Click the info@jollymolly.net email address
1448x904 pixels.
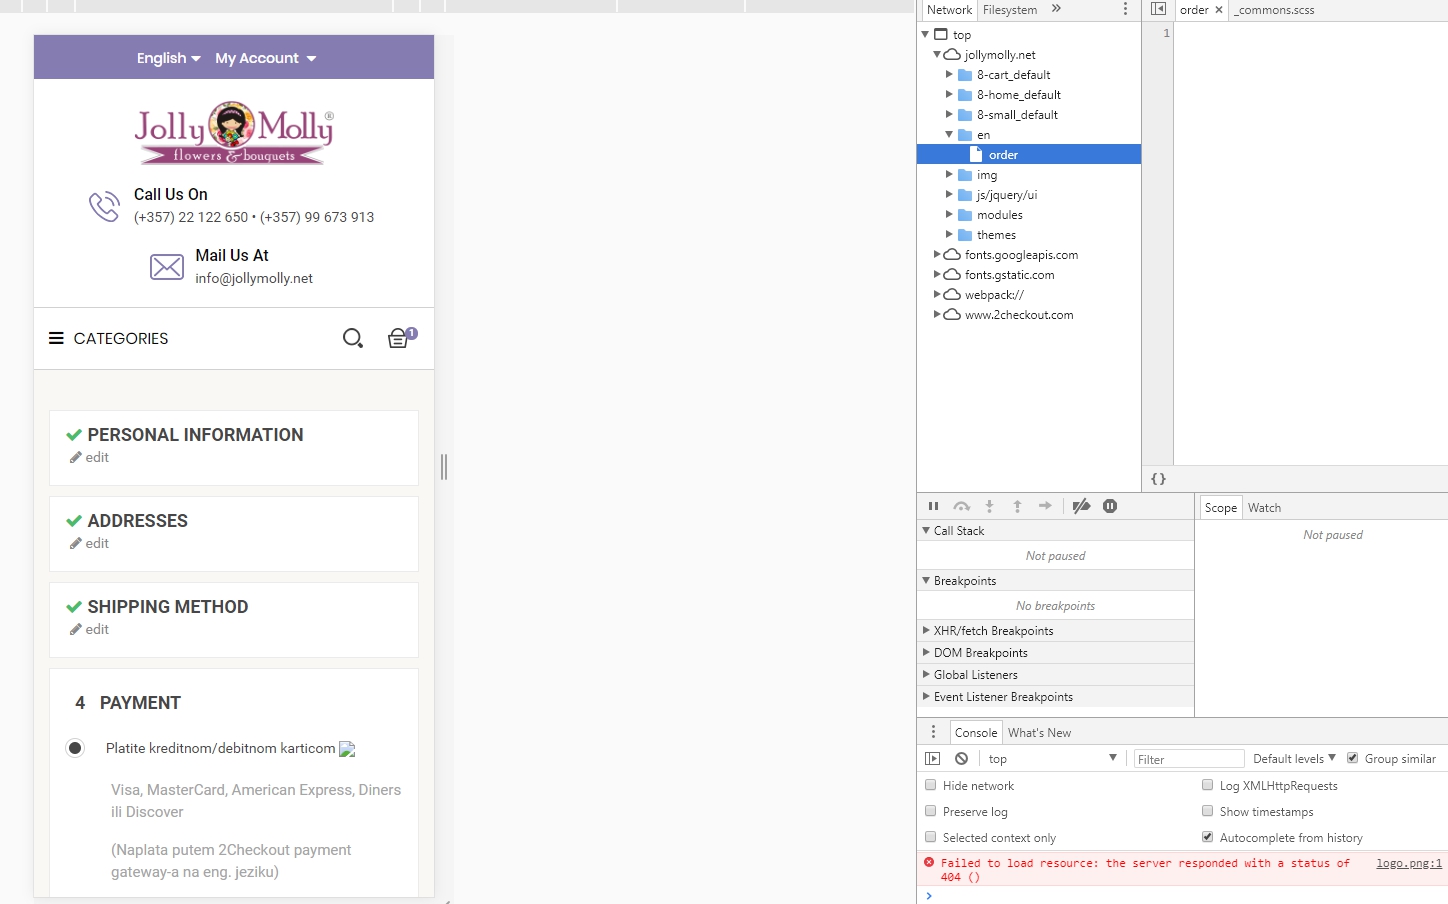(x=254, y=278)
